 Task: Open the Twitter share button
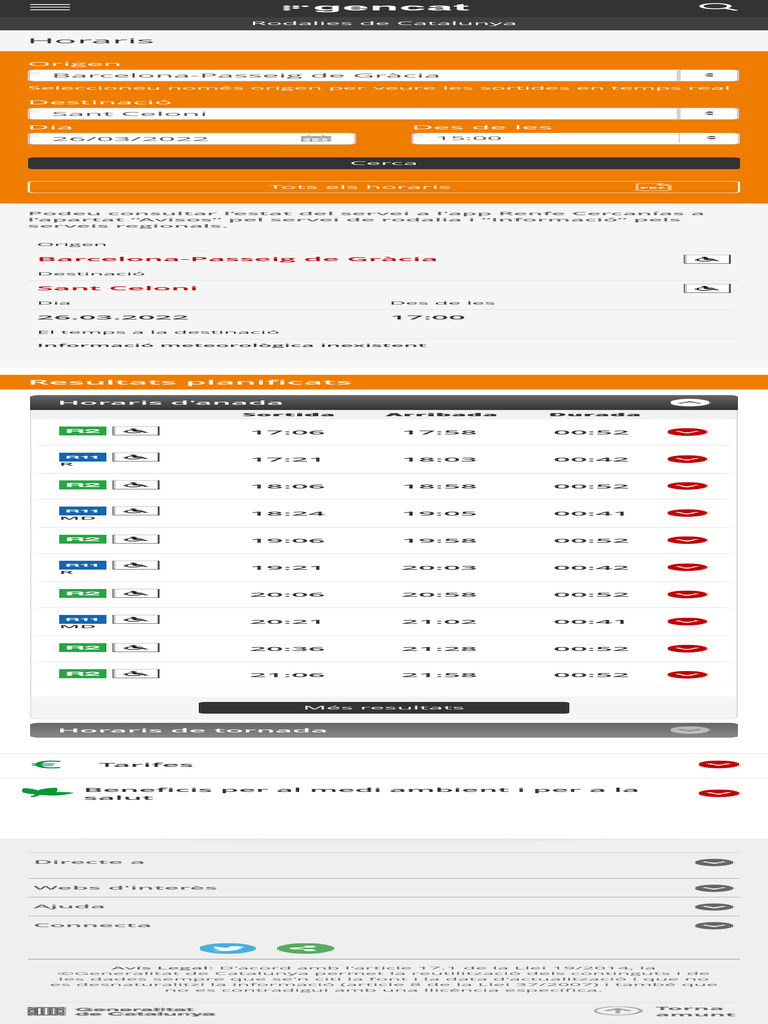(x=227, y=948)
